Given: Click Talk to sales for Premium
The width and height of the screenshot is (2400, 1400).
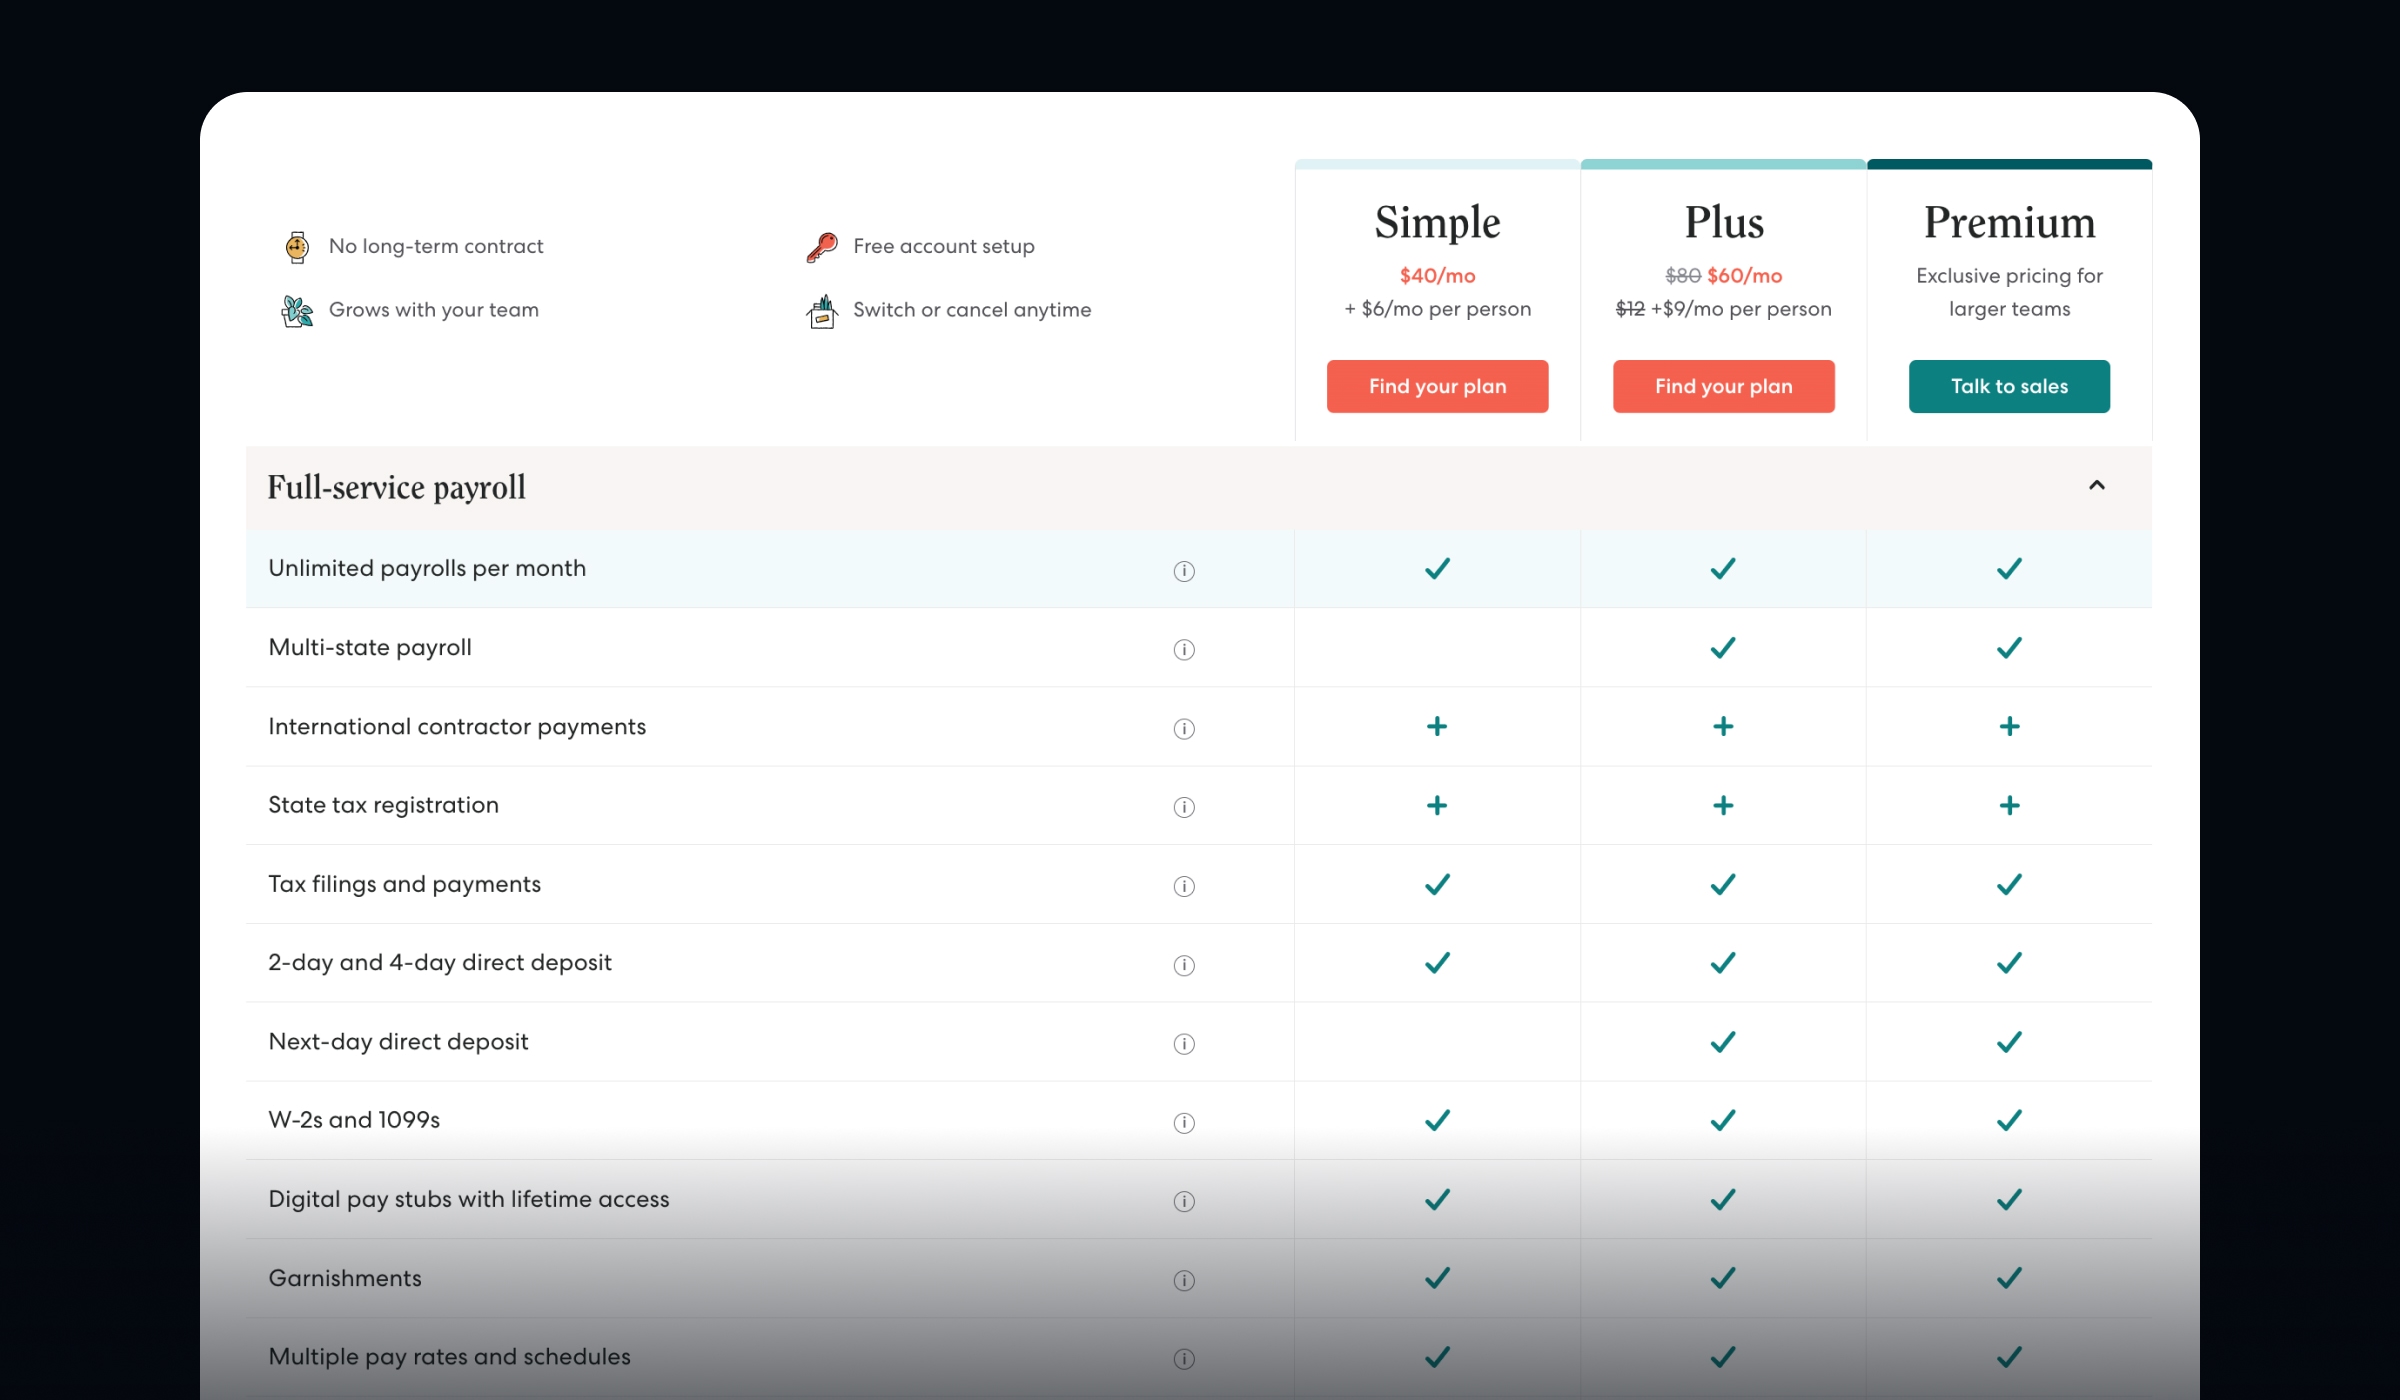Looking at the screenshot, I should (2008, 386).
